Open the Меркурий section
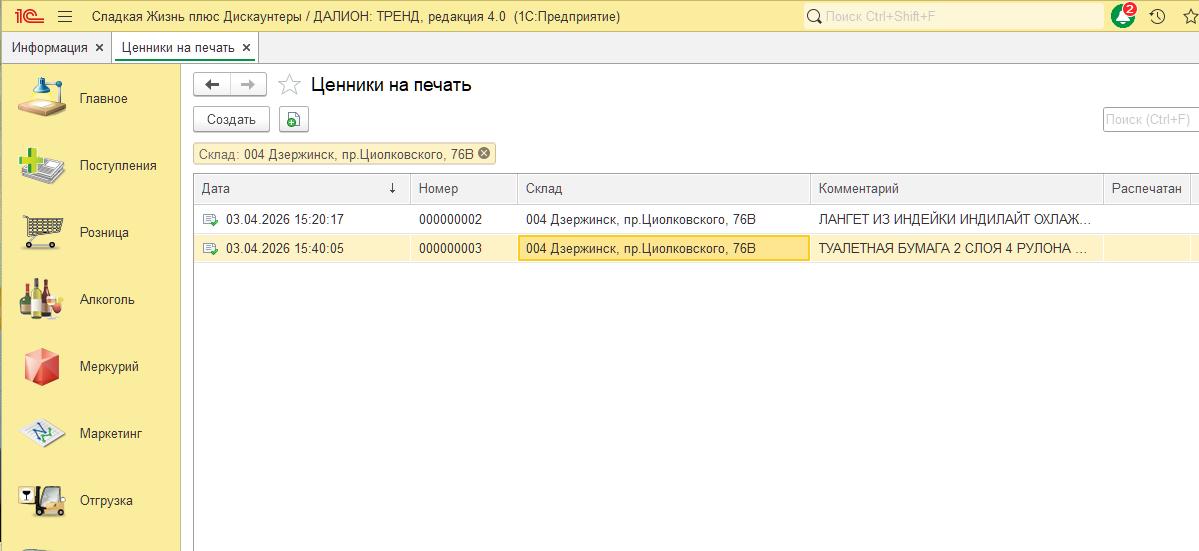 tap(42, 366)
